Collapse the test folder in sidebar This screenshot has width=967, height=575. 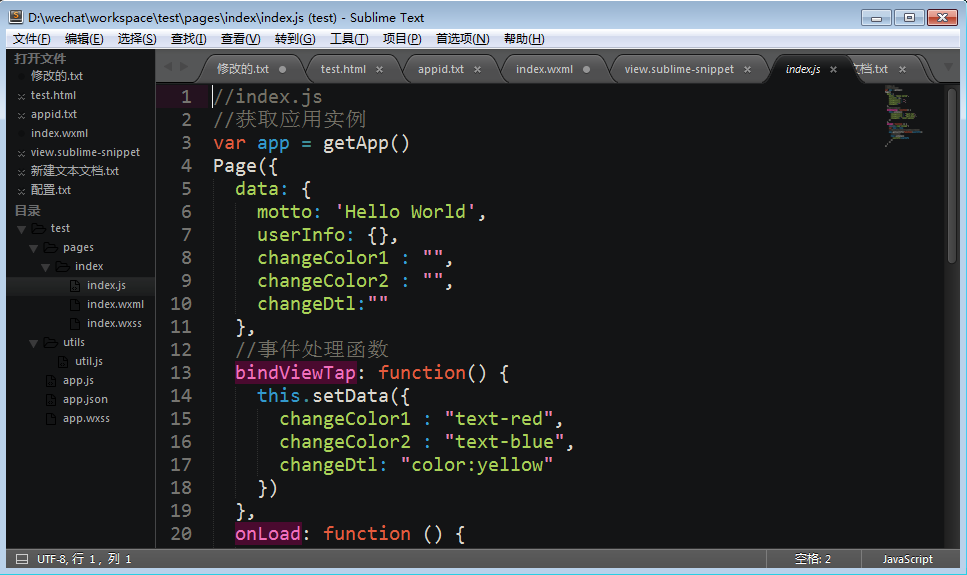pos(21,229)
